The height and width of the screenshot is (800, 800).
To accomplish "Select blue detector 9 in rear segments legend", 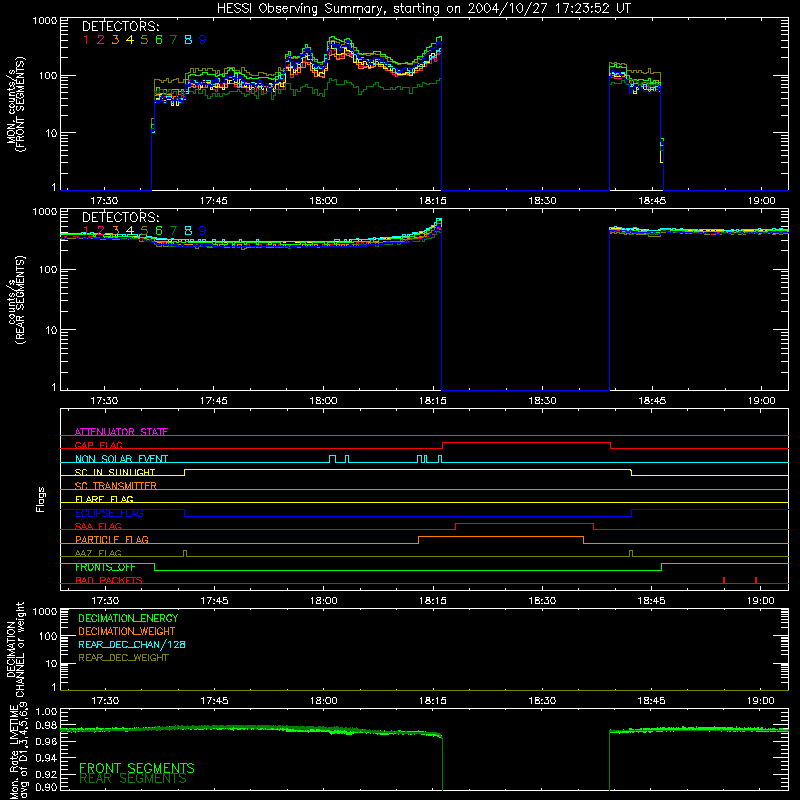I will point(203,231).
